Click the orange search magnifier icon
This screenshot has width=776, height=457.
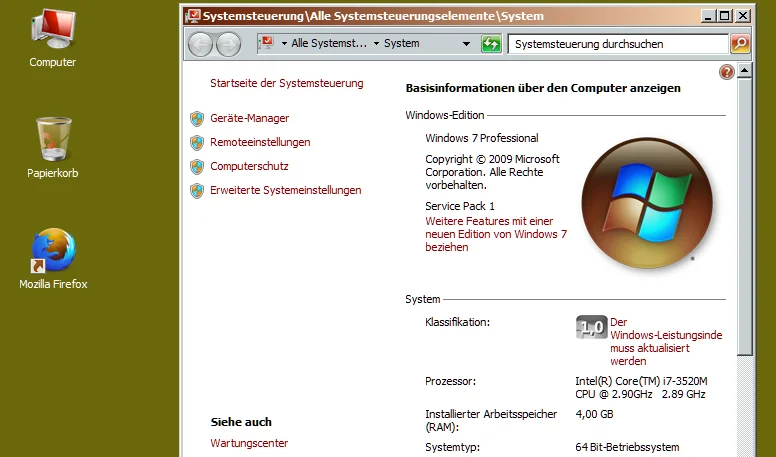740,44
